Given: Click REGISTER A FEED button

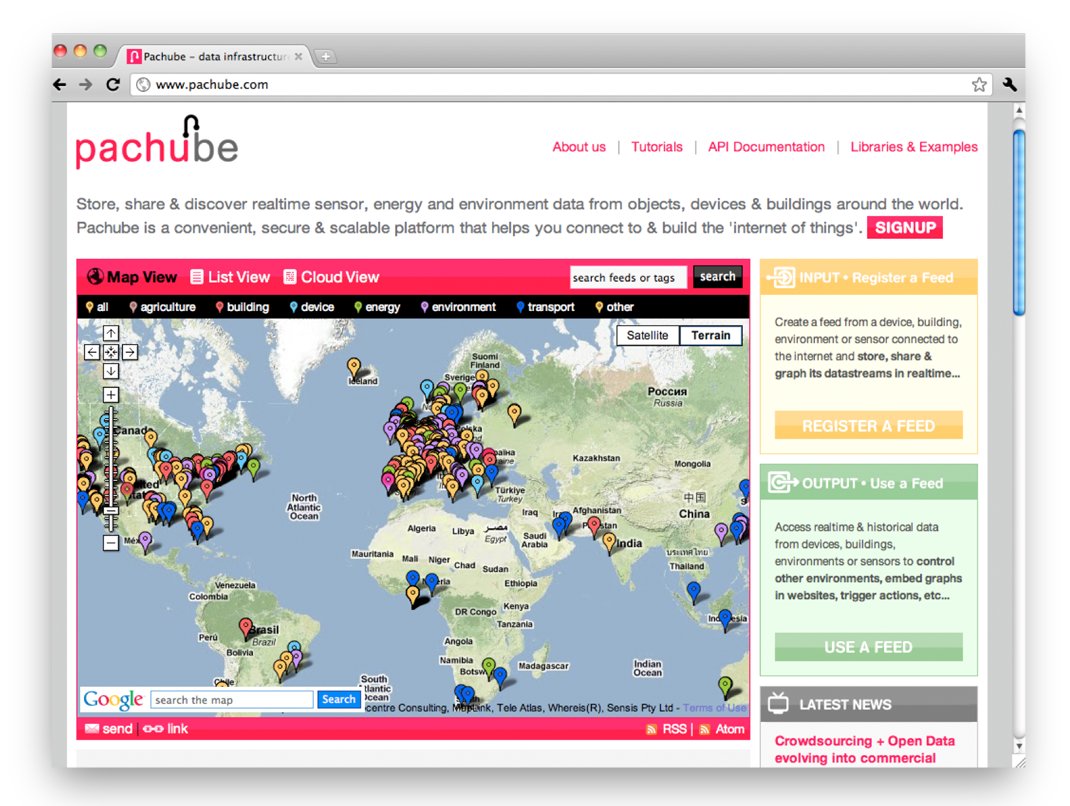Looking at the screenshot, I should coord(868,425).
